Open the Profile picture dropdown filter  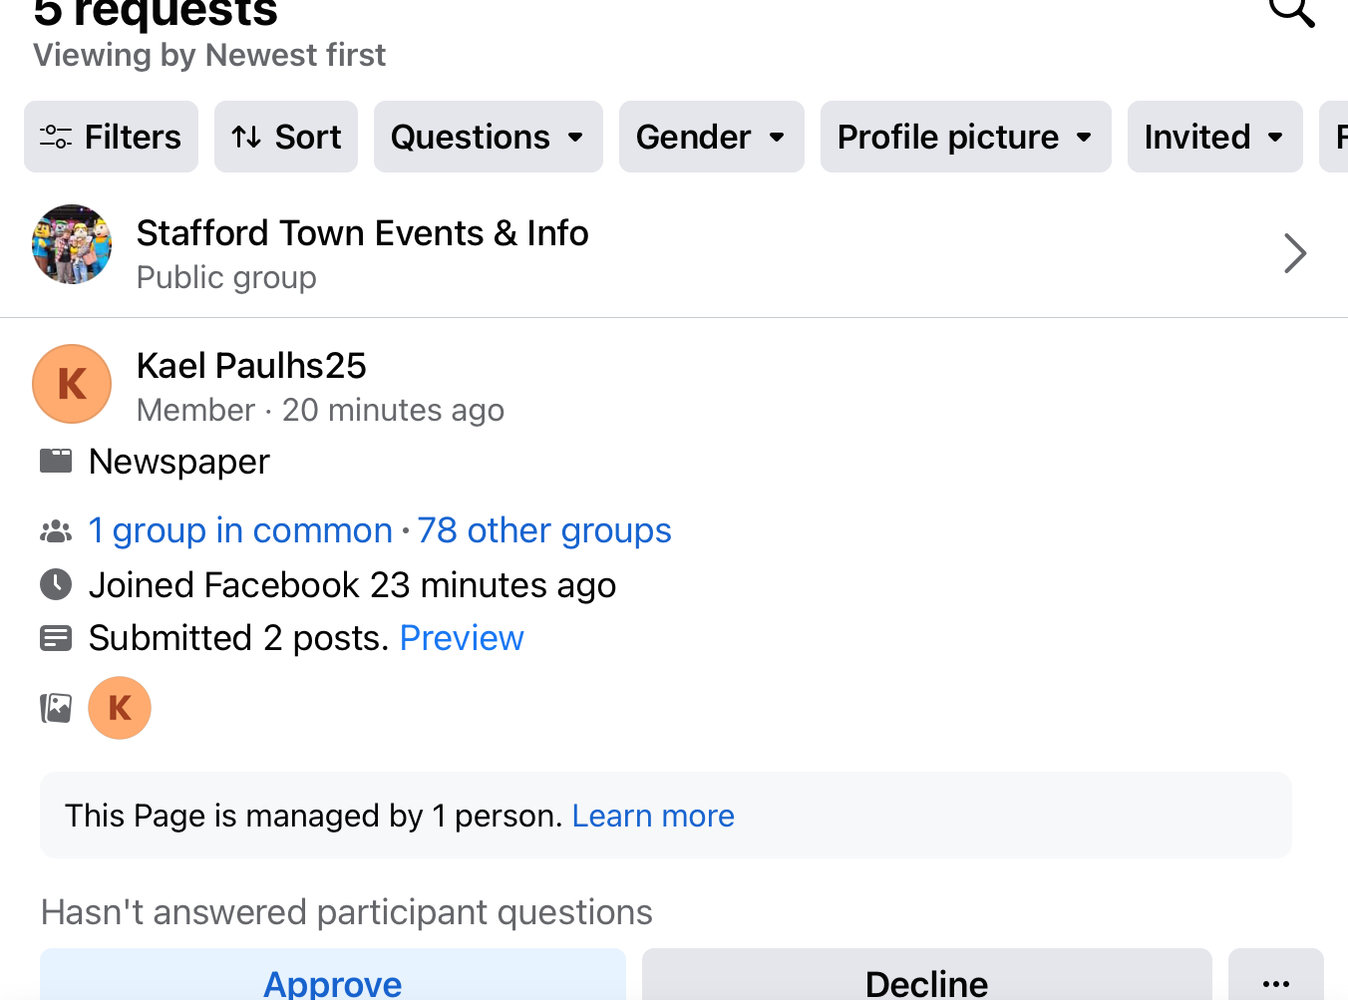tap(965, 137)
